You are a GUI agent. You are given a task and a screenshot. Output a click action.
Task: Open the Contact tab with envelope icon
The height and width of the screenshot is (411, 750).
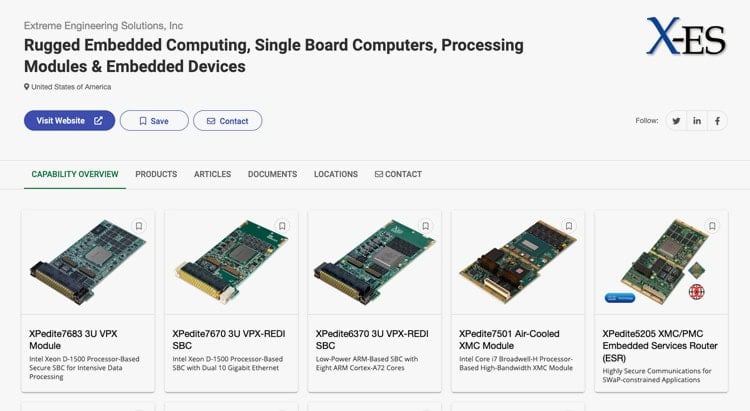(398, 174)
